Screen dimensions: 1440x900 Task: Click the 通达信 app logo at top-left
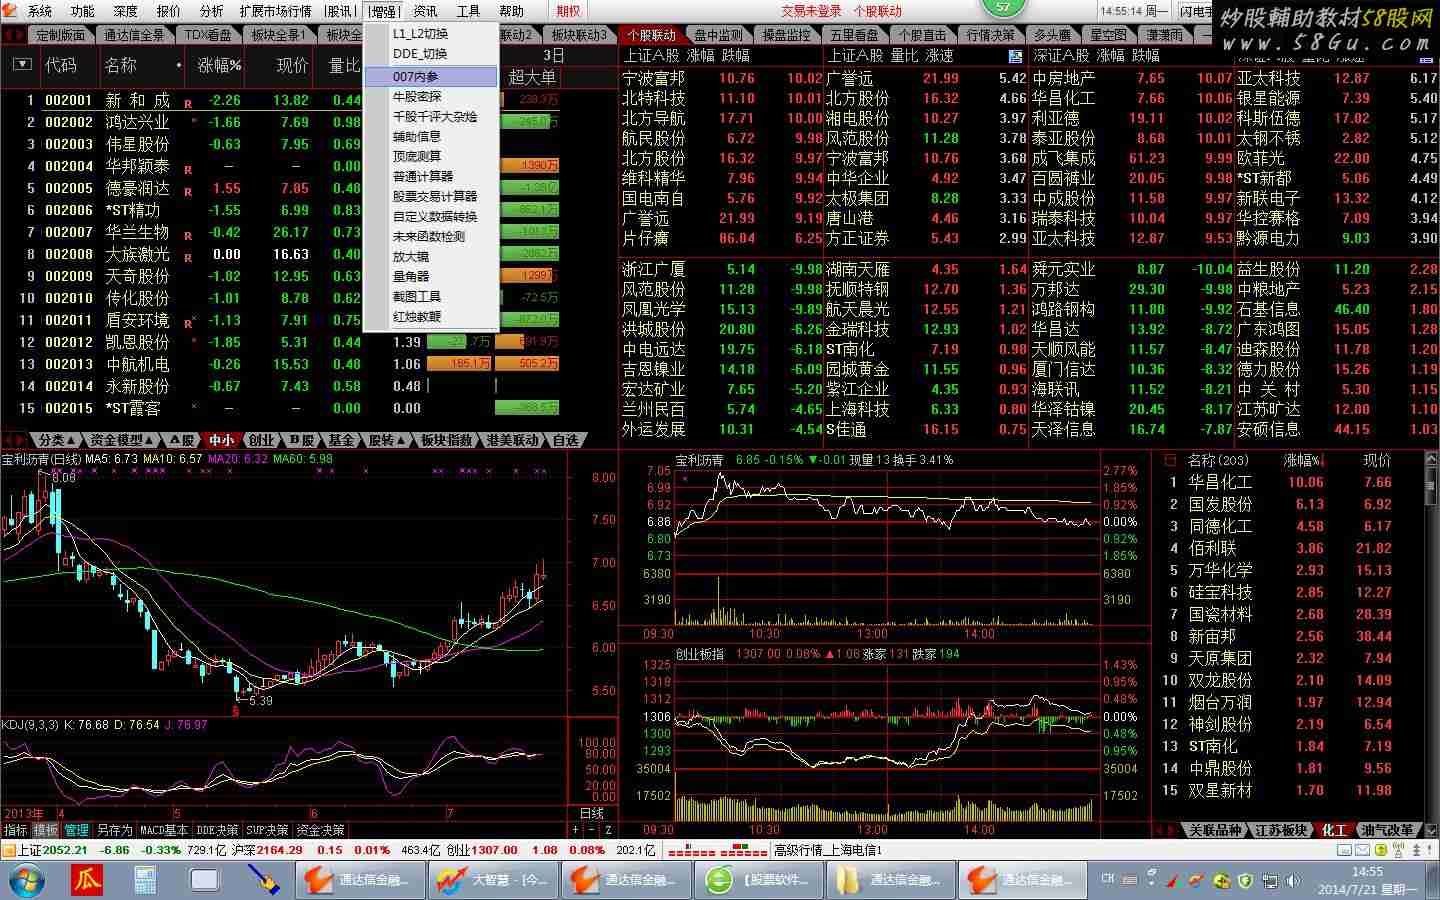11,11
